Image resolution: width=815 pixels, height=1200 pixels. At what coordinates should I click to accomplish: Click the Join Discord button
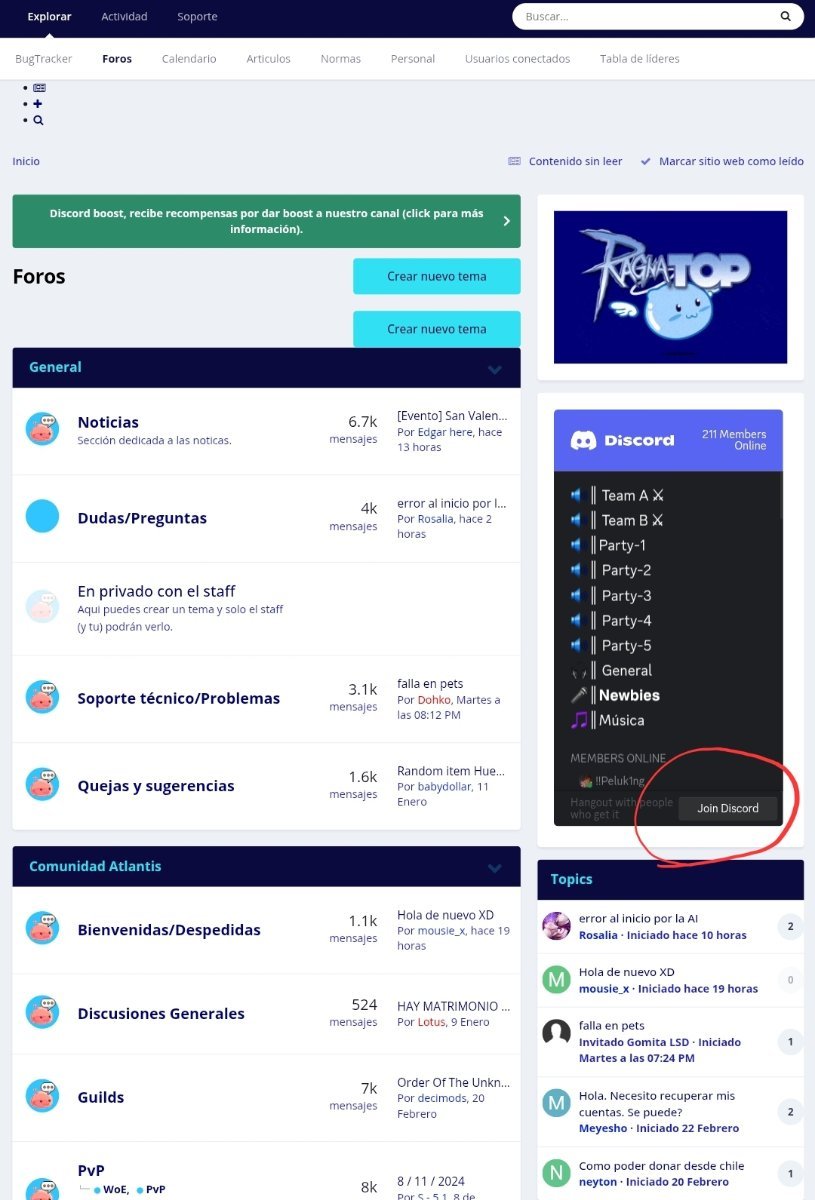pyautogui.click(x=728, y=808)
